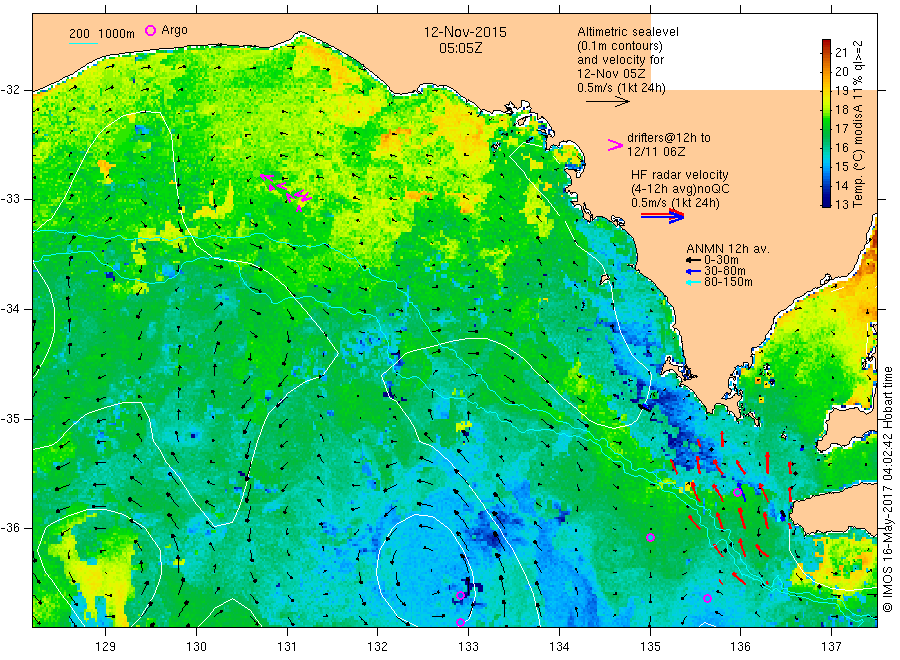This screenshot has width=900, height=660.
Task: Click the 80-150m depth label
Action: (728, 282)
